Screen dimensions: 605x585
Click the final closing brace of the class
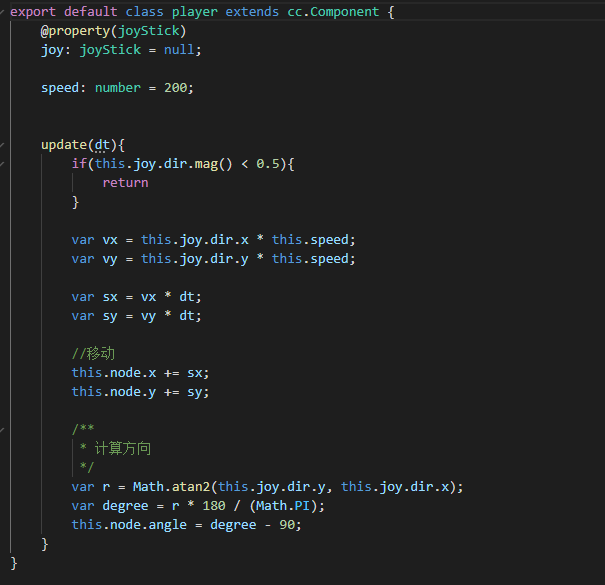pyautogui.click(x=14, y=563)
